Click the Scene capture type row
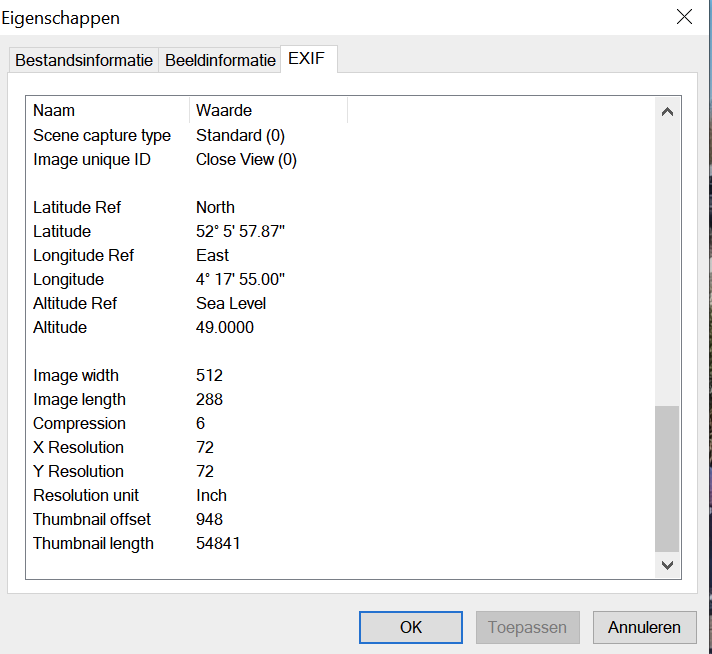Image resolution: width=712 pixels, height=654 pixels. [x=101, y=135]
